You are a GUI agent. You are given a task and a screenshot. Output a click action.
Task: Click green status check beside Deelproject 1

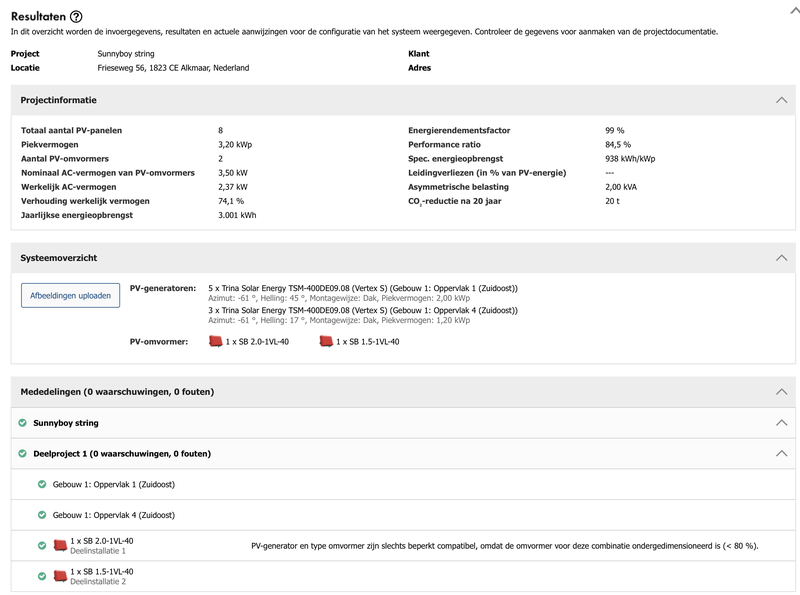[23, 453]
